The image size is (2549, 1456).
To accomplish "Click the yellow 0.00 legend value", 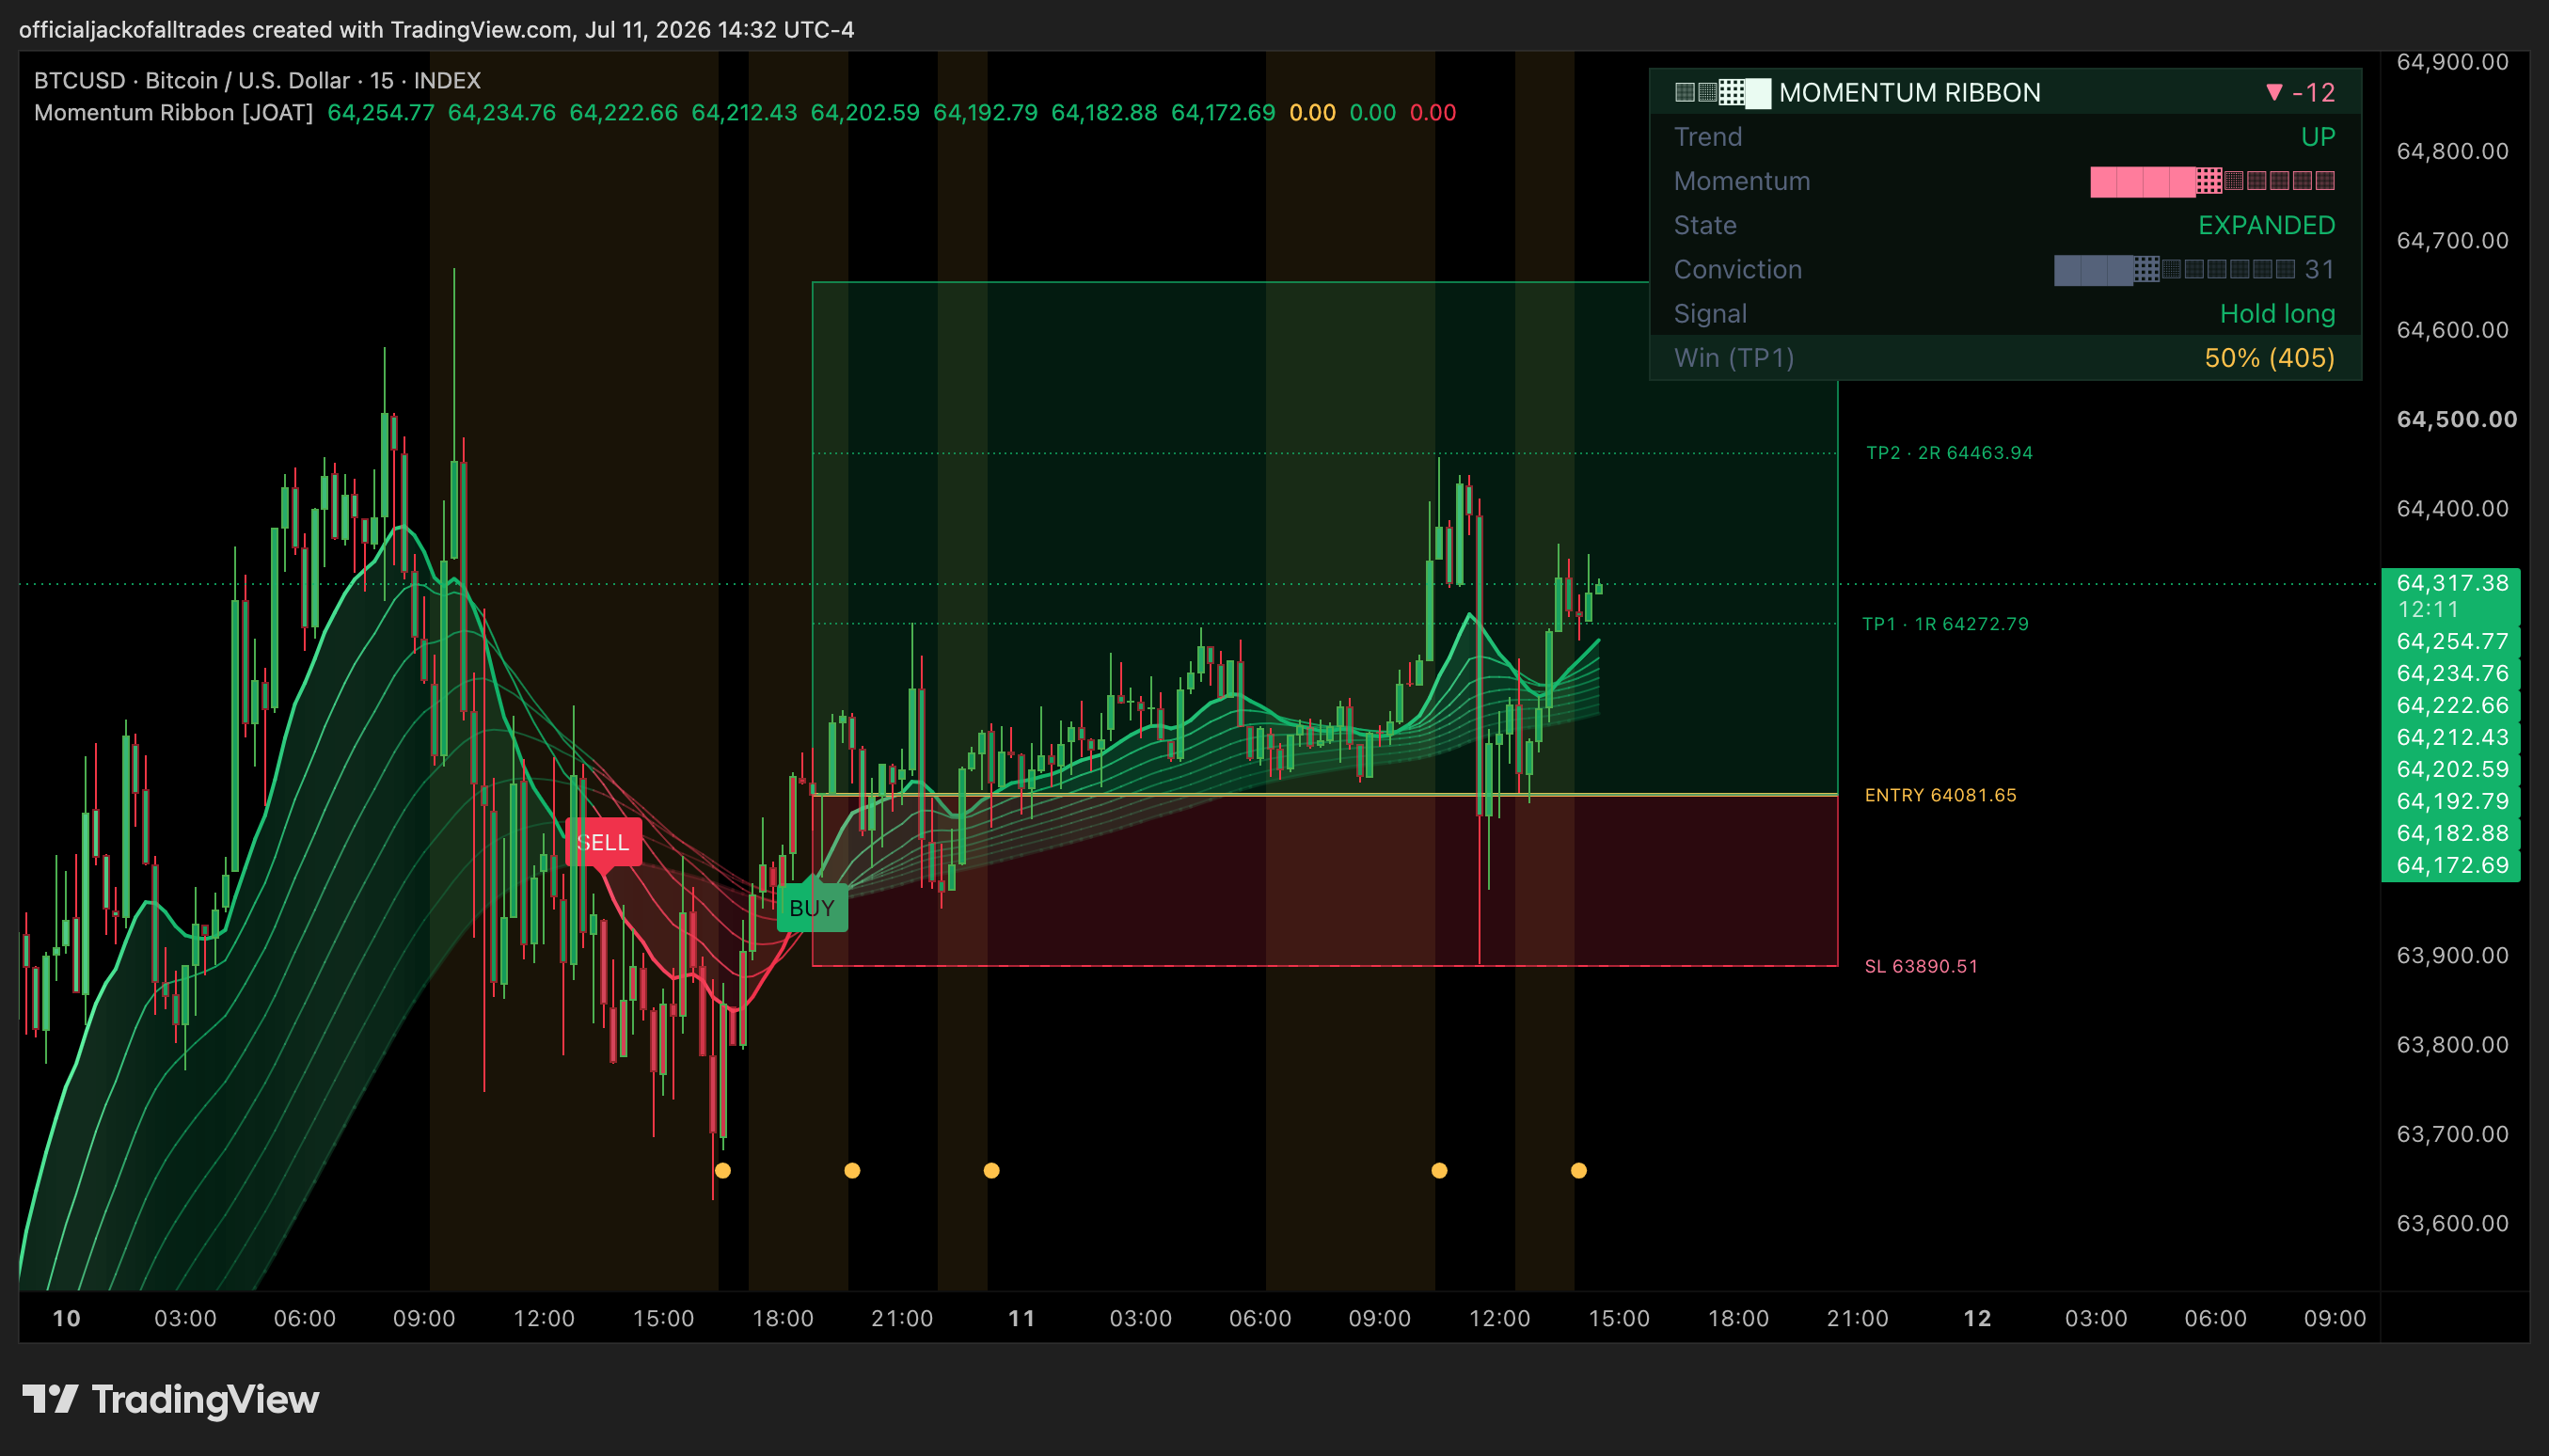I will click(x=1312, y=112).
